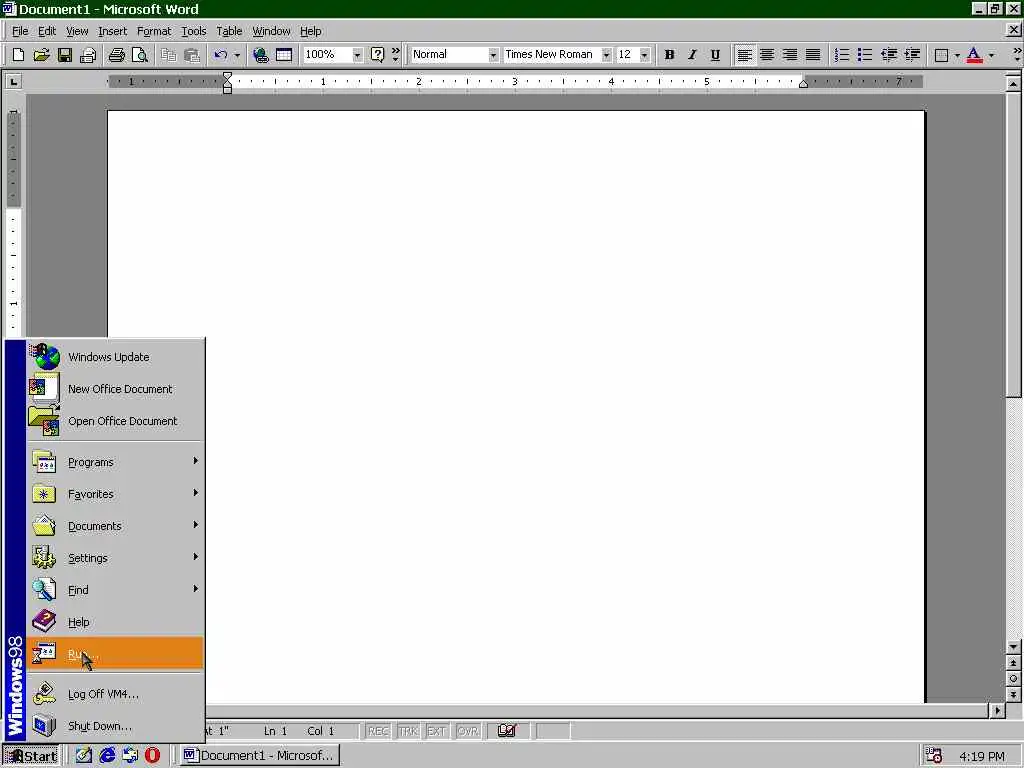Click the Bullets list icon
This screenshot has width=1024, height=768.
865,55
